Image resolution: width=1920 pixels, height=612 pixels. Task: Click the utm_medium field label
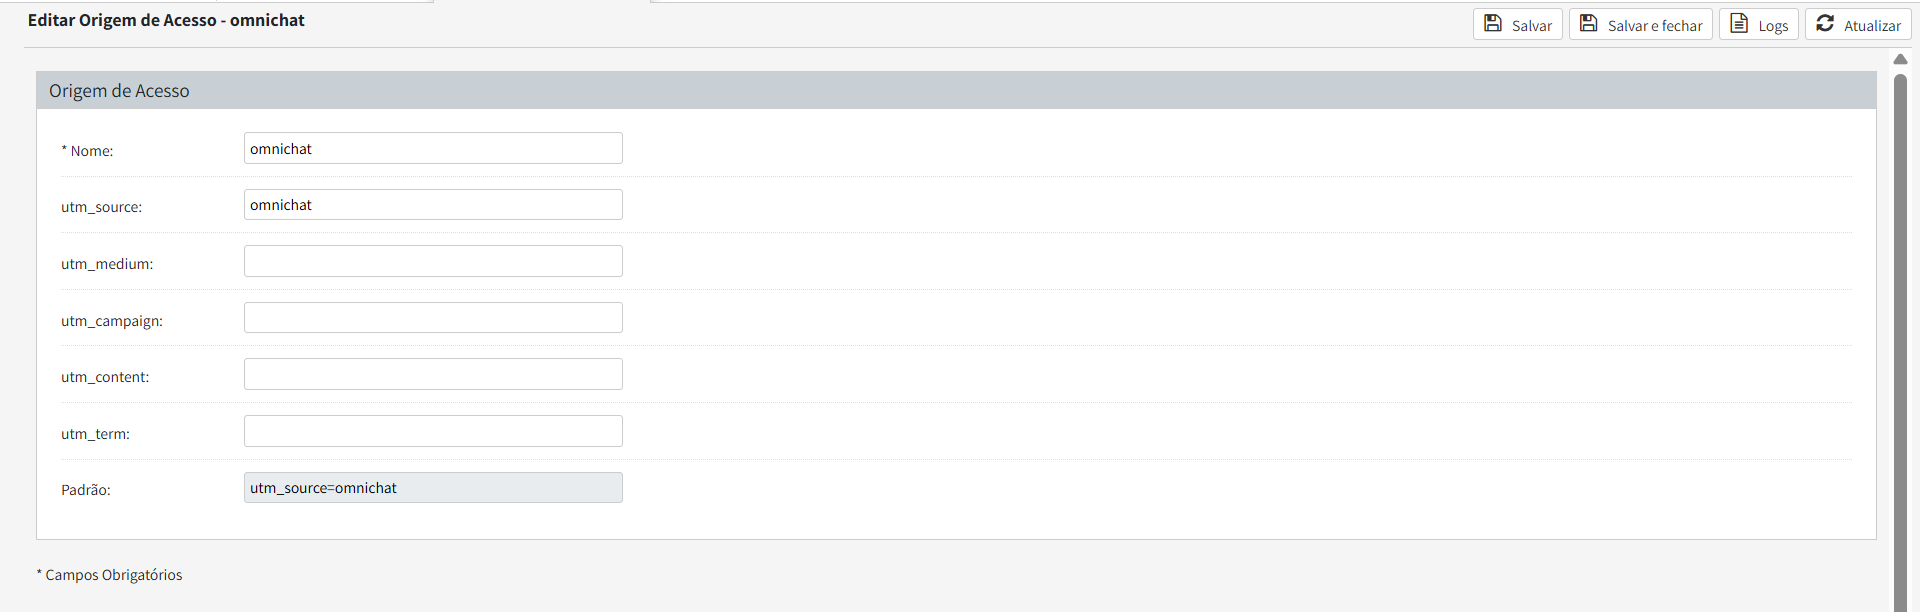[107, 264]
